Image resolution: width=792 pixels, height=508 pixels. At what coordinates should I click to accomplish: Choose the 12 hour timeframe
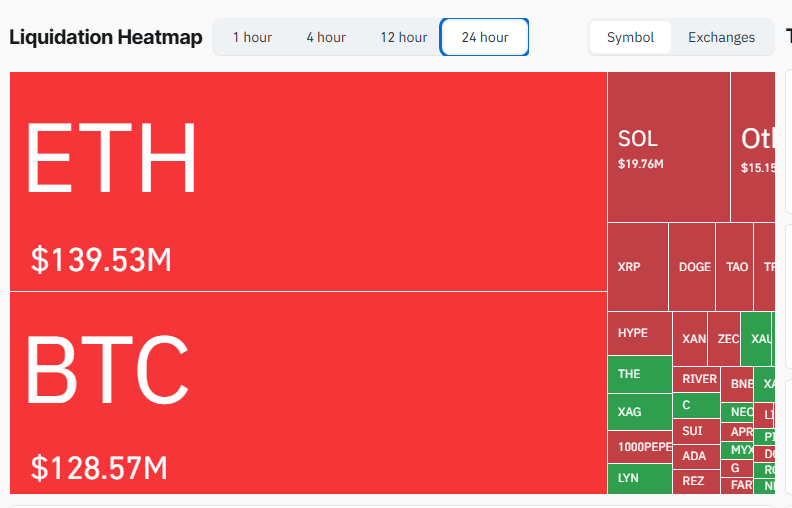tap(403, 37)
